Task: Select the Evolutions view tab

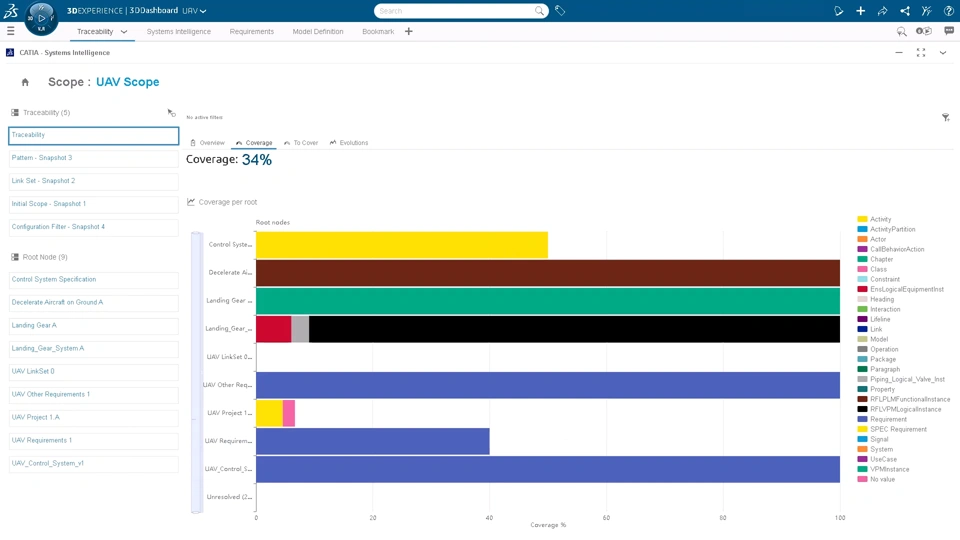Action: pyautogui.click(x=349, y=143)
